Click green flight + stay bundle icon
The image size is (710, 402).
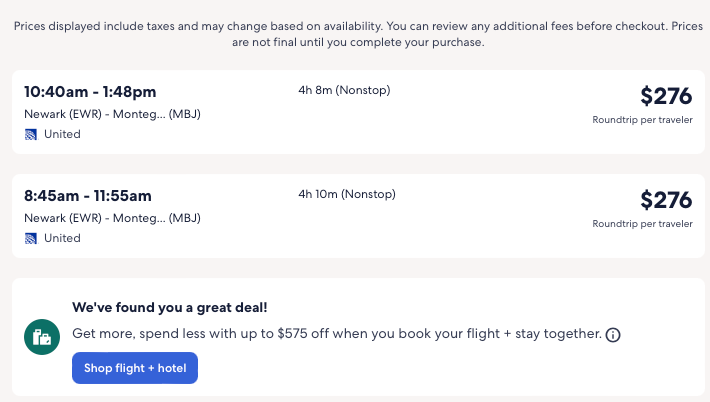pyautogui.click(x=41, y=338)
